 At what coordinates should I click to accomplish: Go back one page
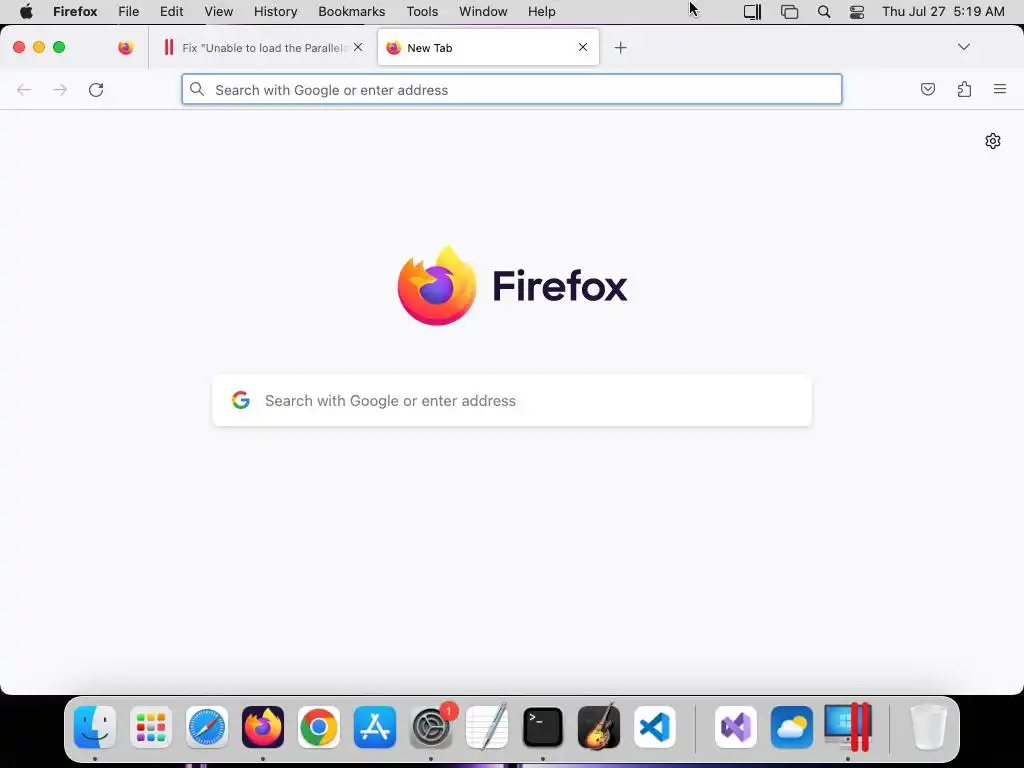coord(24,89)
